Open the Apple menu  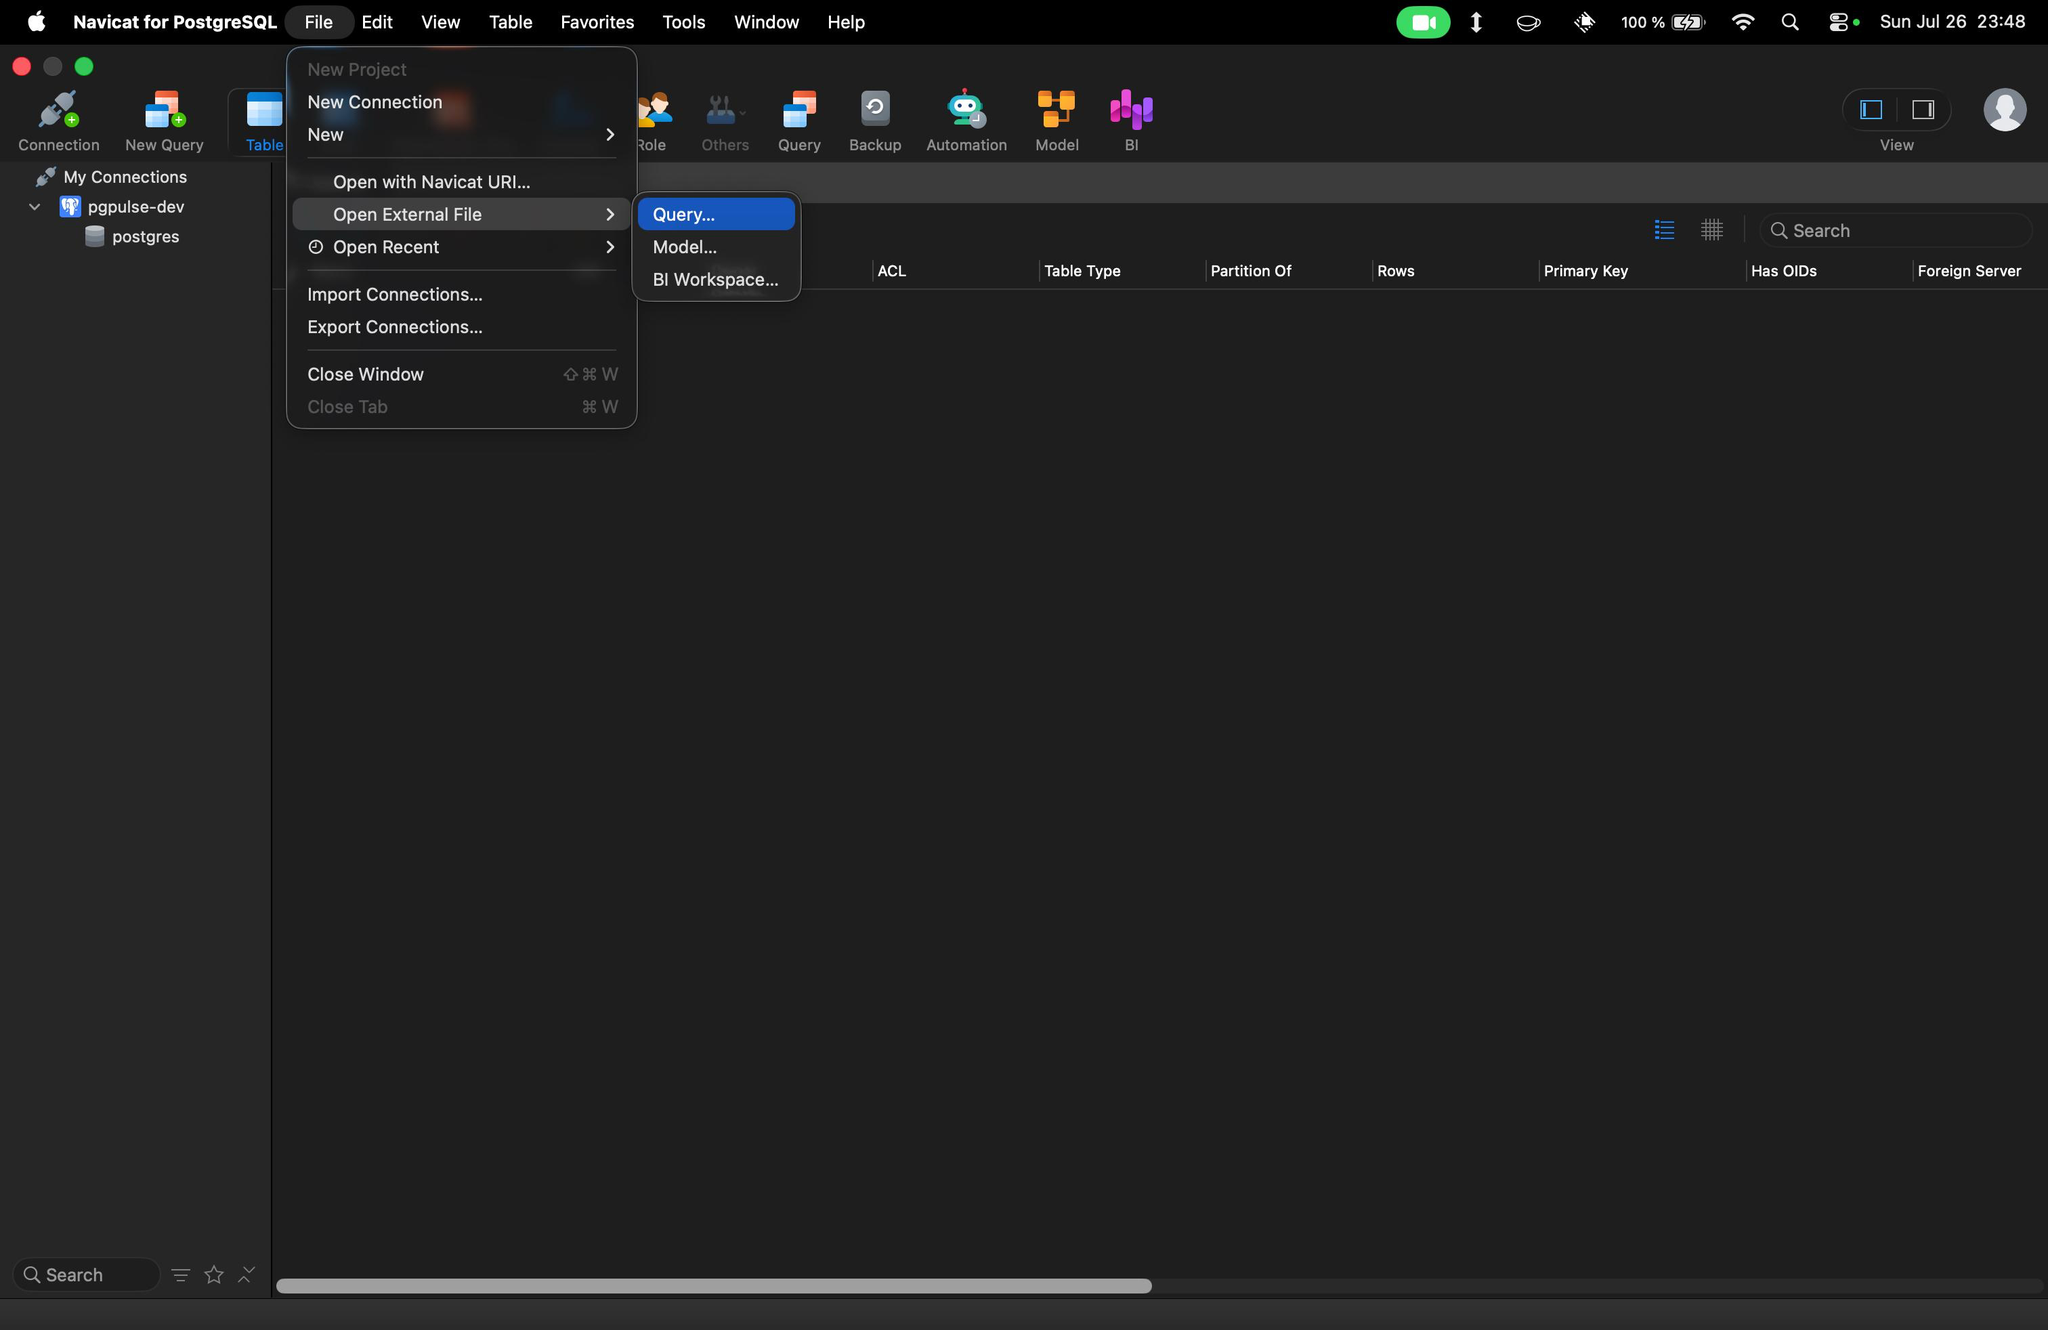click(x=36, y=22)
